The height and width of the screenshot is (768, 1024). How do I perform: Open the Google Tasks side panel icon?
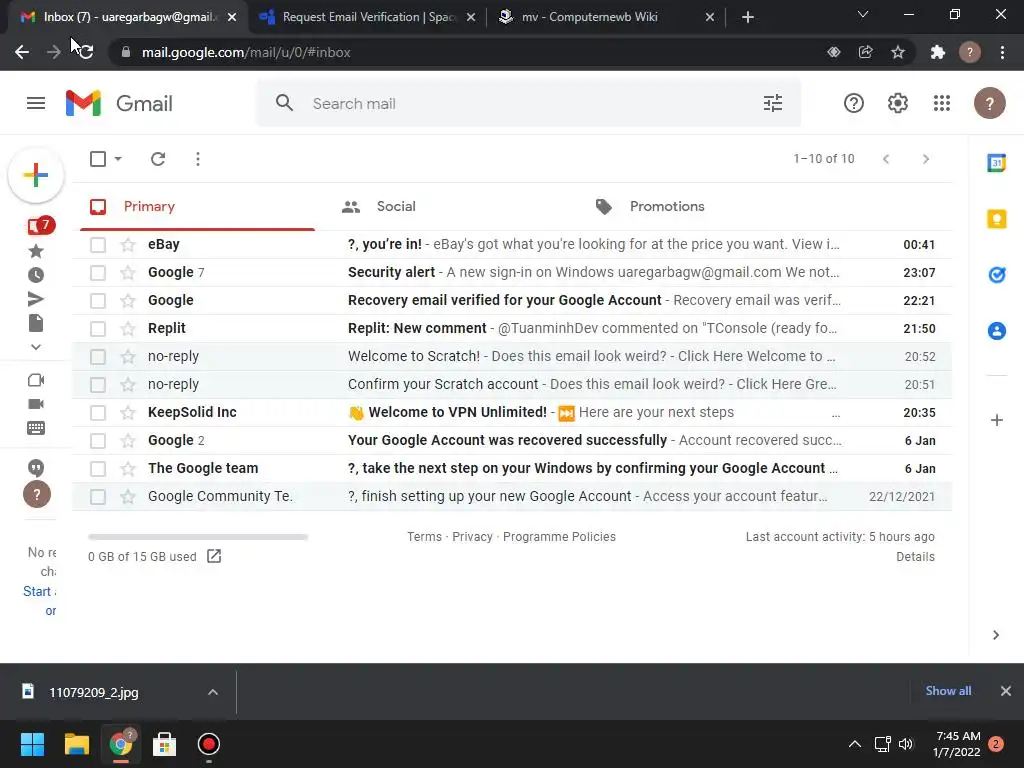[997, 275]
